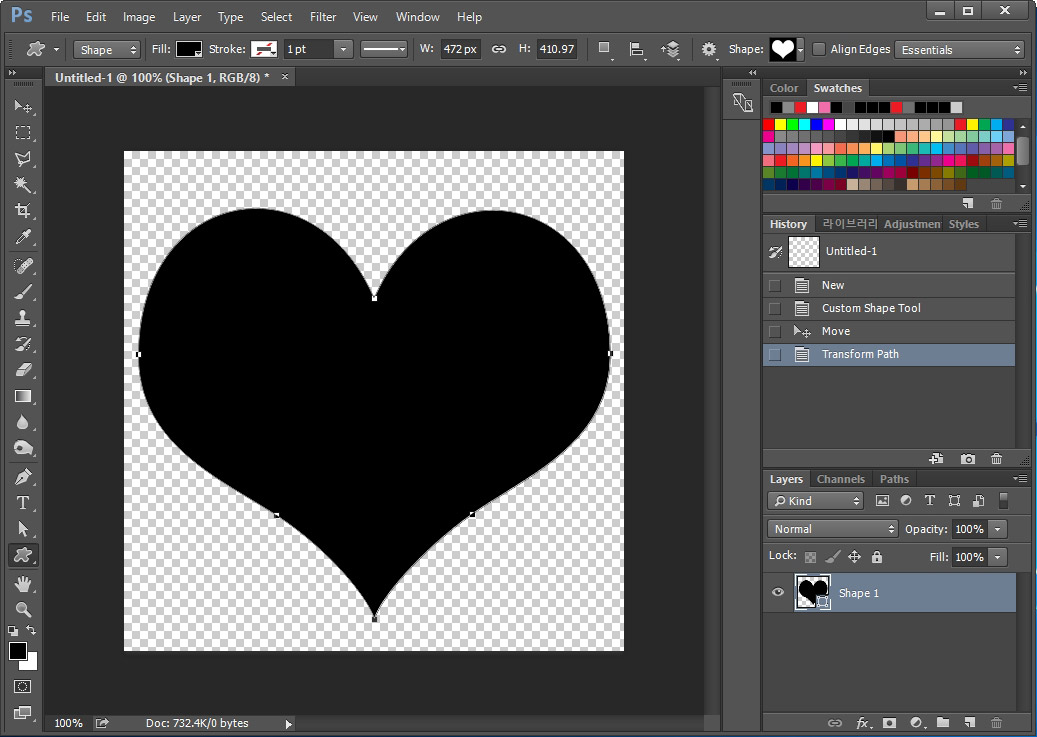Select the Custom Shape tool in toolbox

click(23, 555)
